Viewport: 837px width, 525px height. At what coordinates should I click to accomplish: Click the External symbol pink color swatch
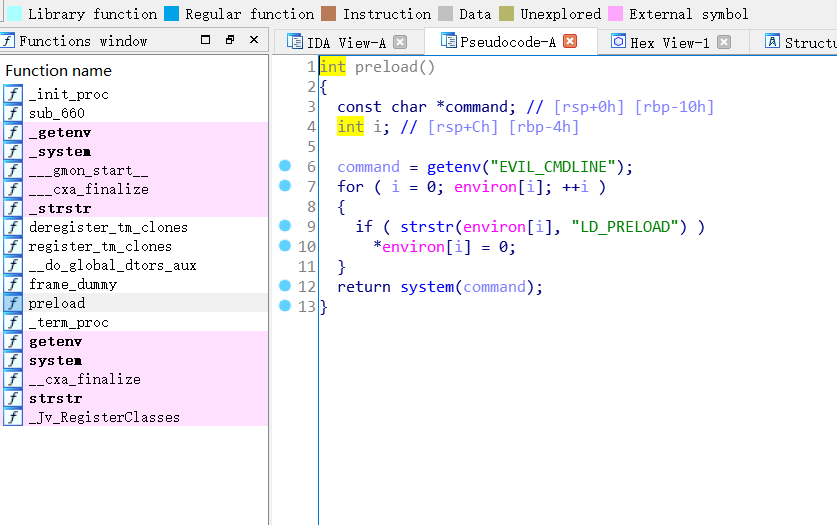616,14
